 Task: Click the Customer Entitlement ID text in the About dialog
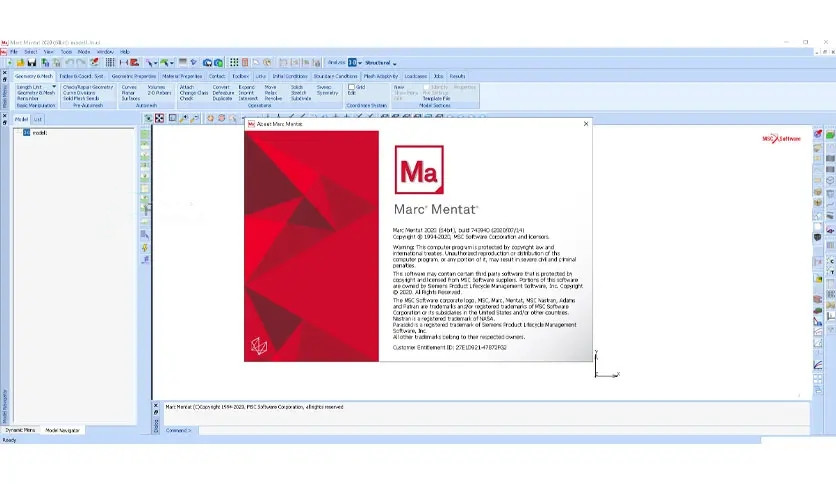pos(449,348)
